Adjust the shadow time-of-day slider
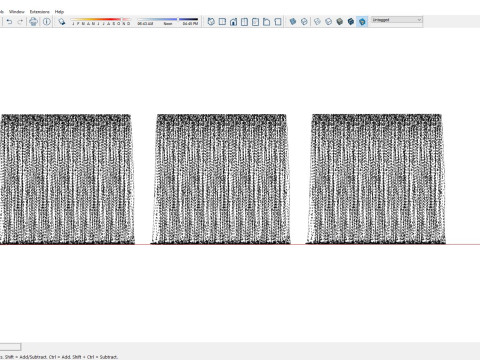Image resolution: width=480 pixels, height=360 pixels. [x=168, y=19]
